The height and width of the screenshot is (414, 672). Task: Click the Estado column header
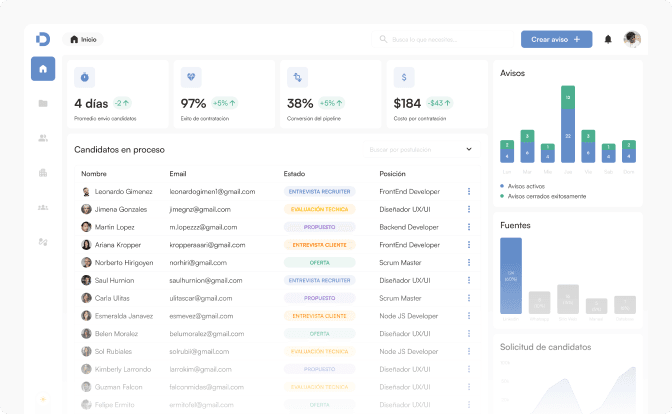coord(294,173)
